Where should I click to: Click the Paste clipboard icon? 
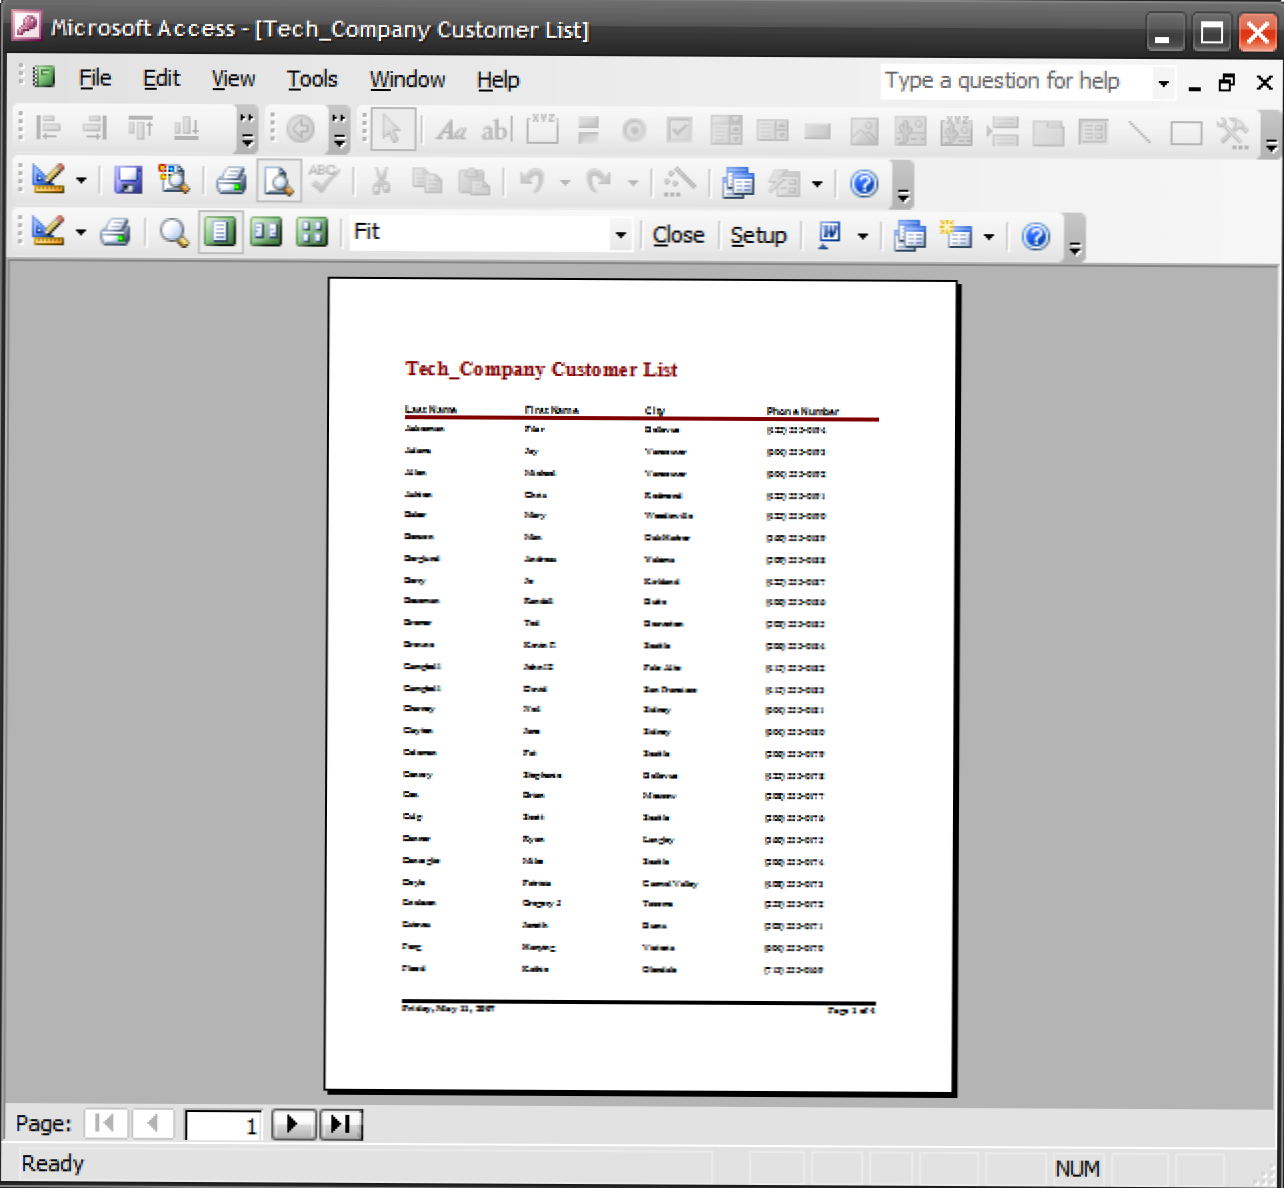click(x=473, y=181)
